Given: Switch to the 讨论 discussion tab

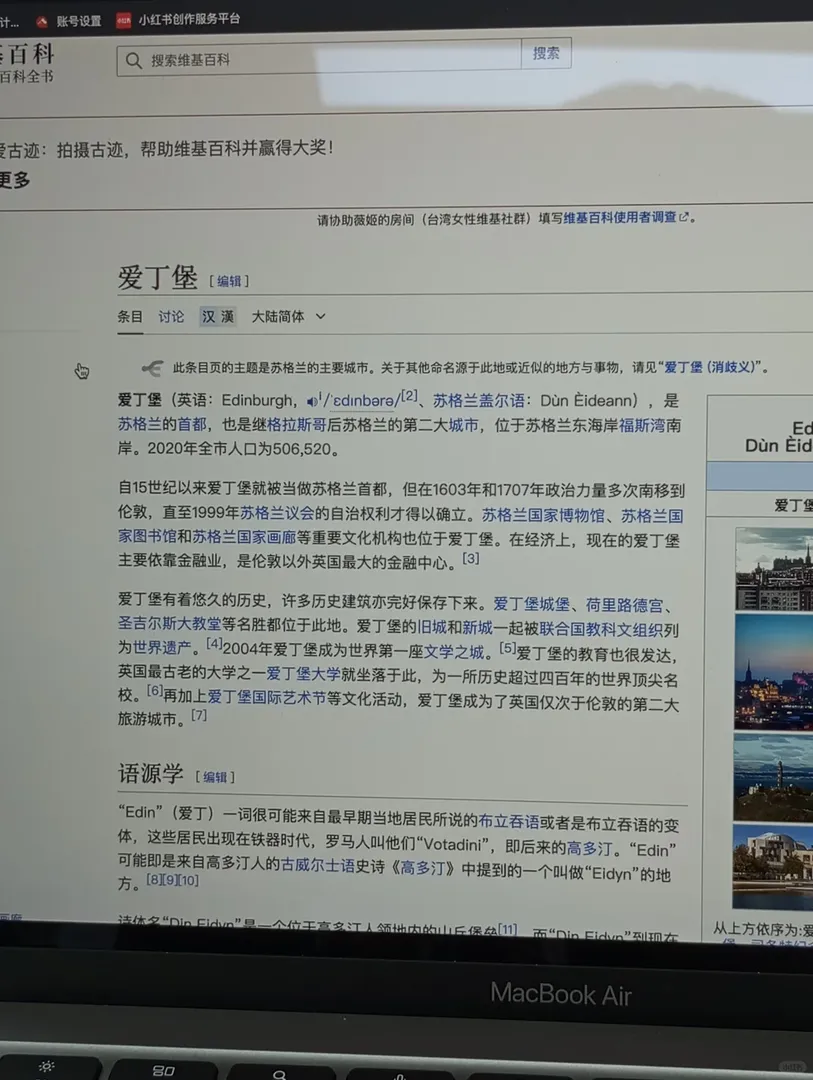Looking at the screenshot, I should tap(171, 316).
